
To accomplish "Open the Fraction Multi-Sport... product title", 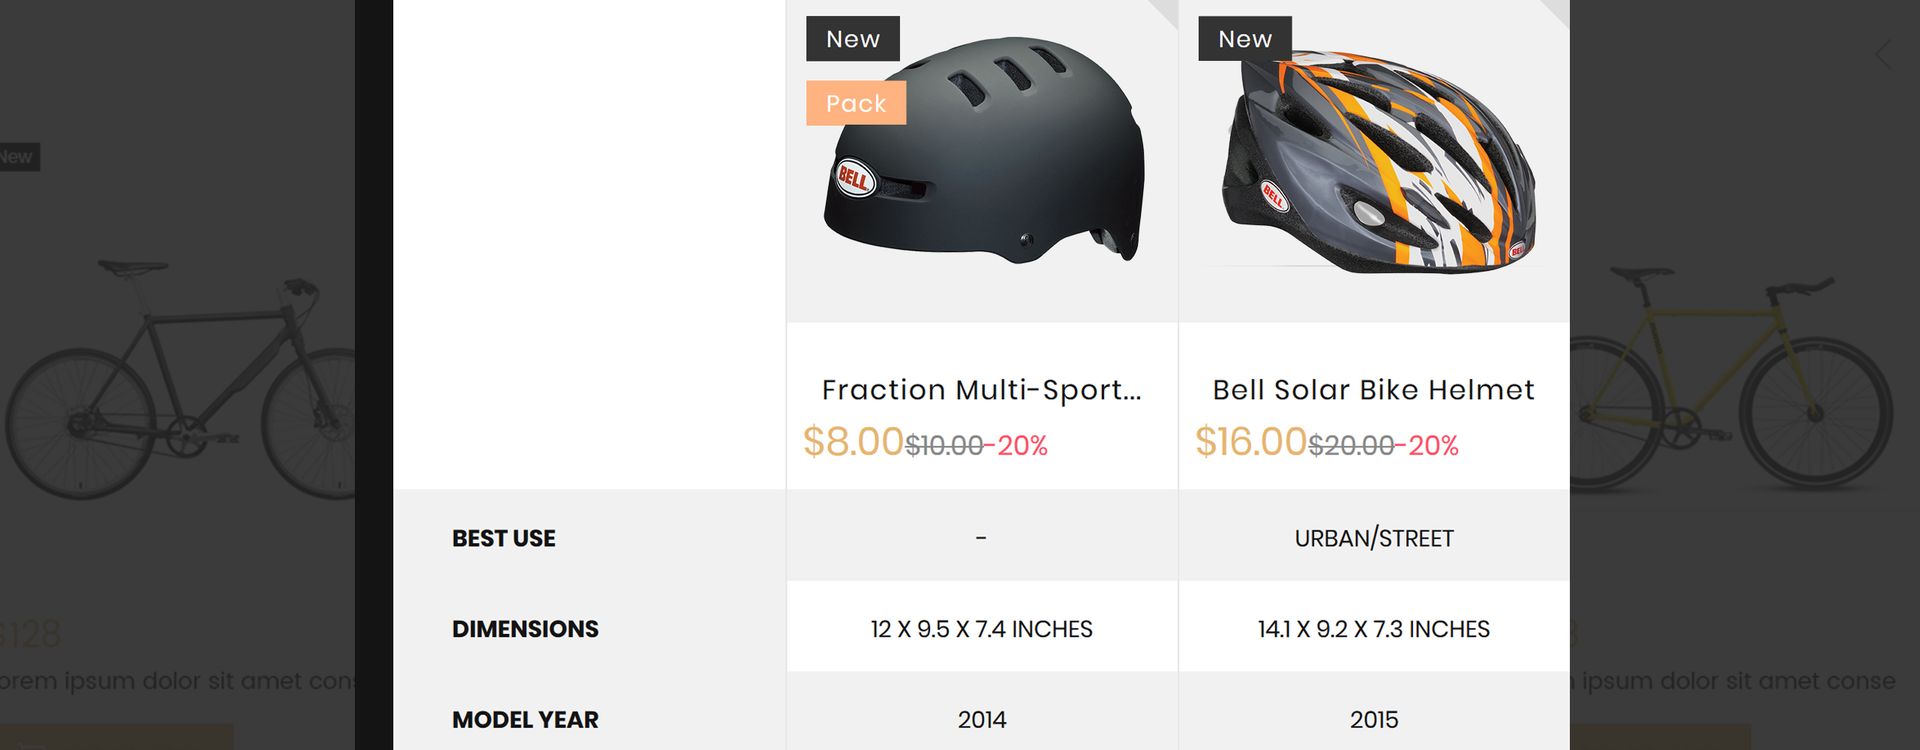I will [982, 390].
